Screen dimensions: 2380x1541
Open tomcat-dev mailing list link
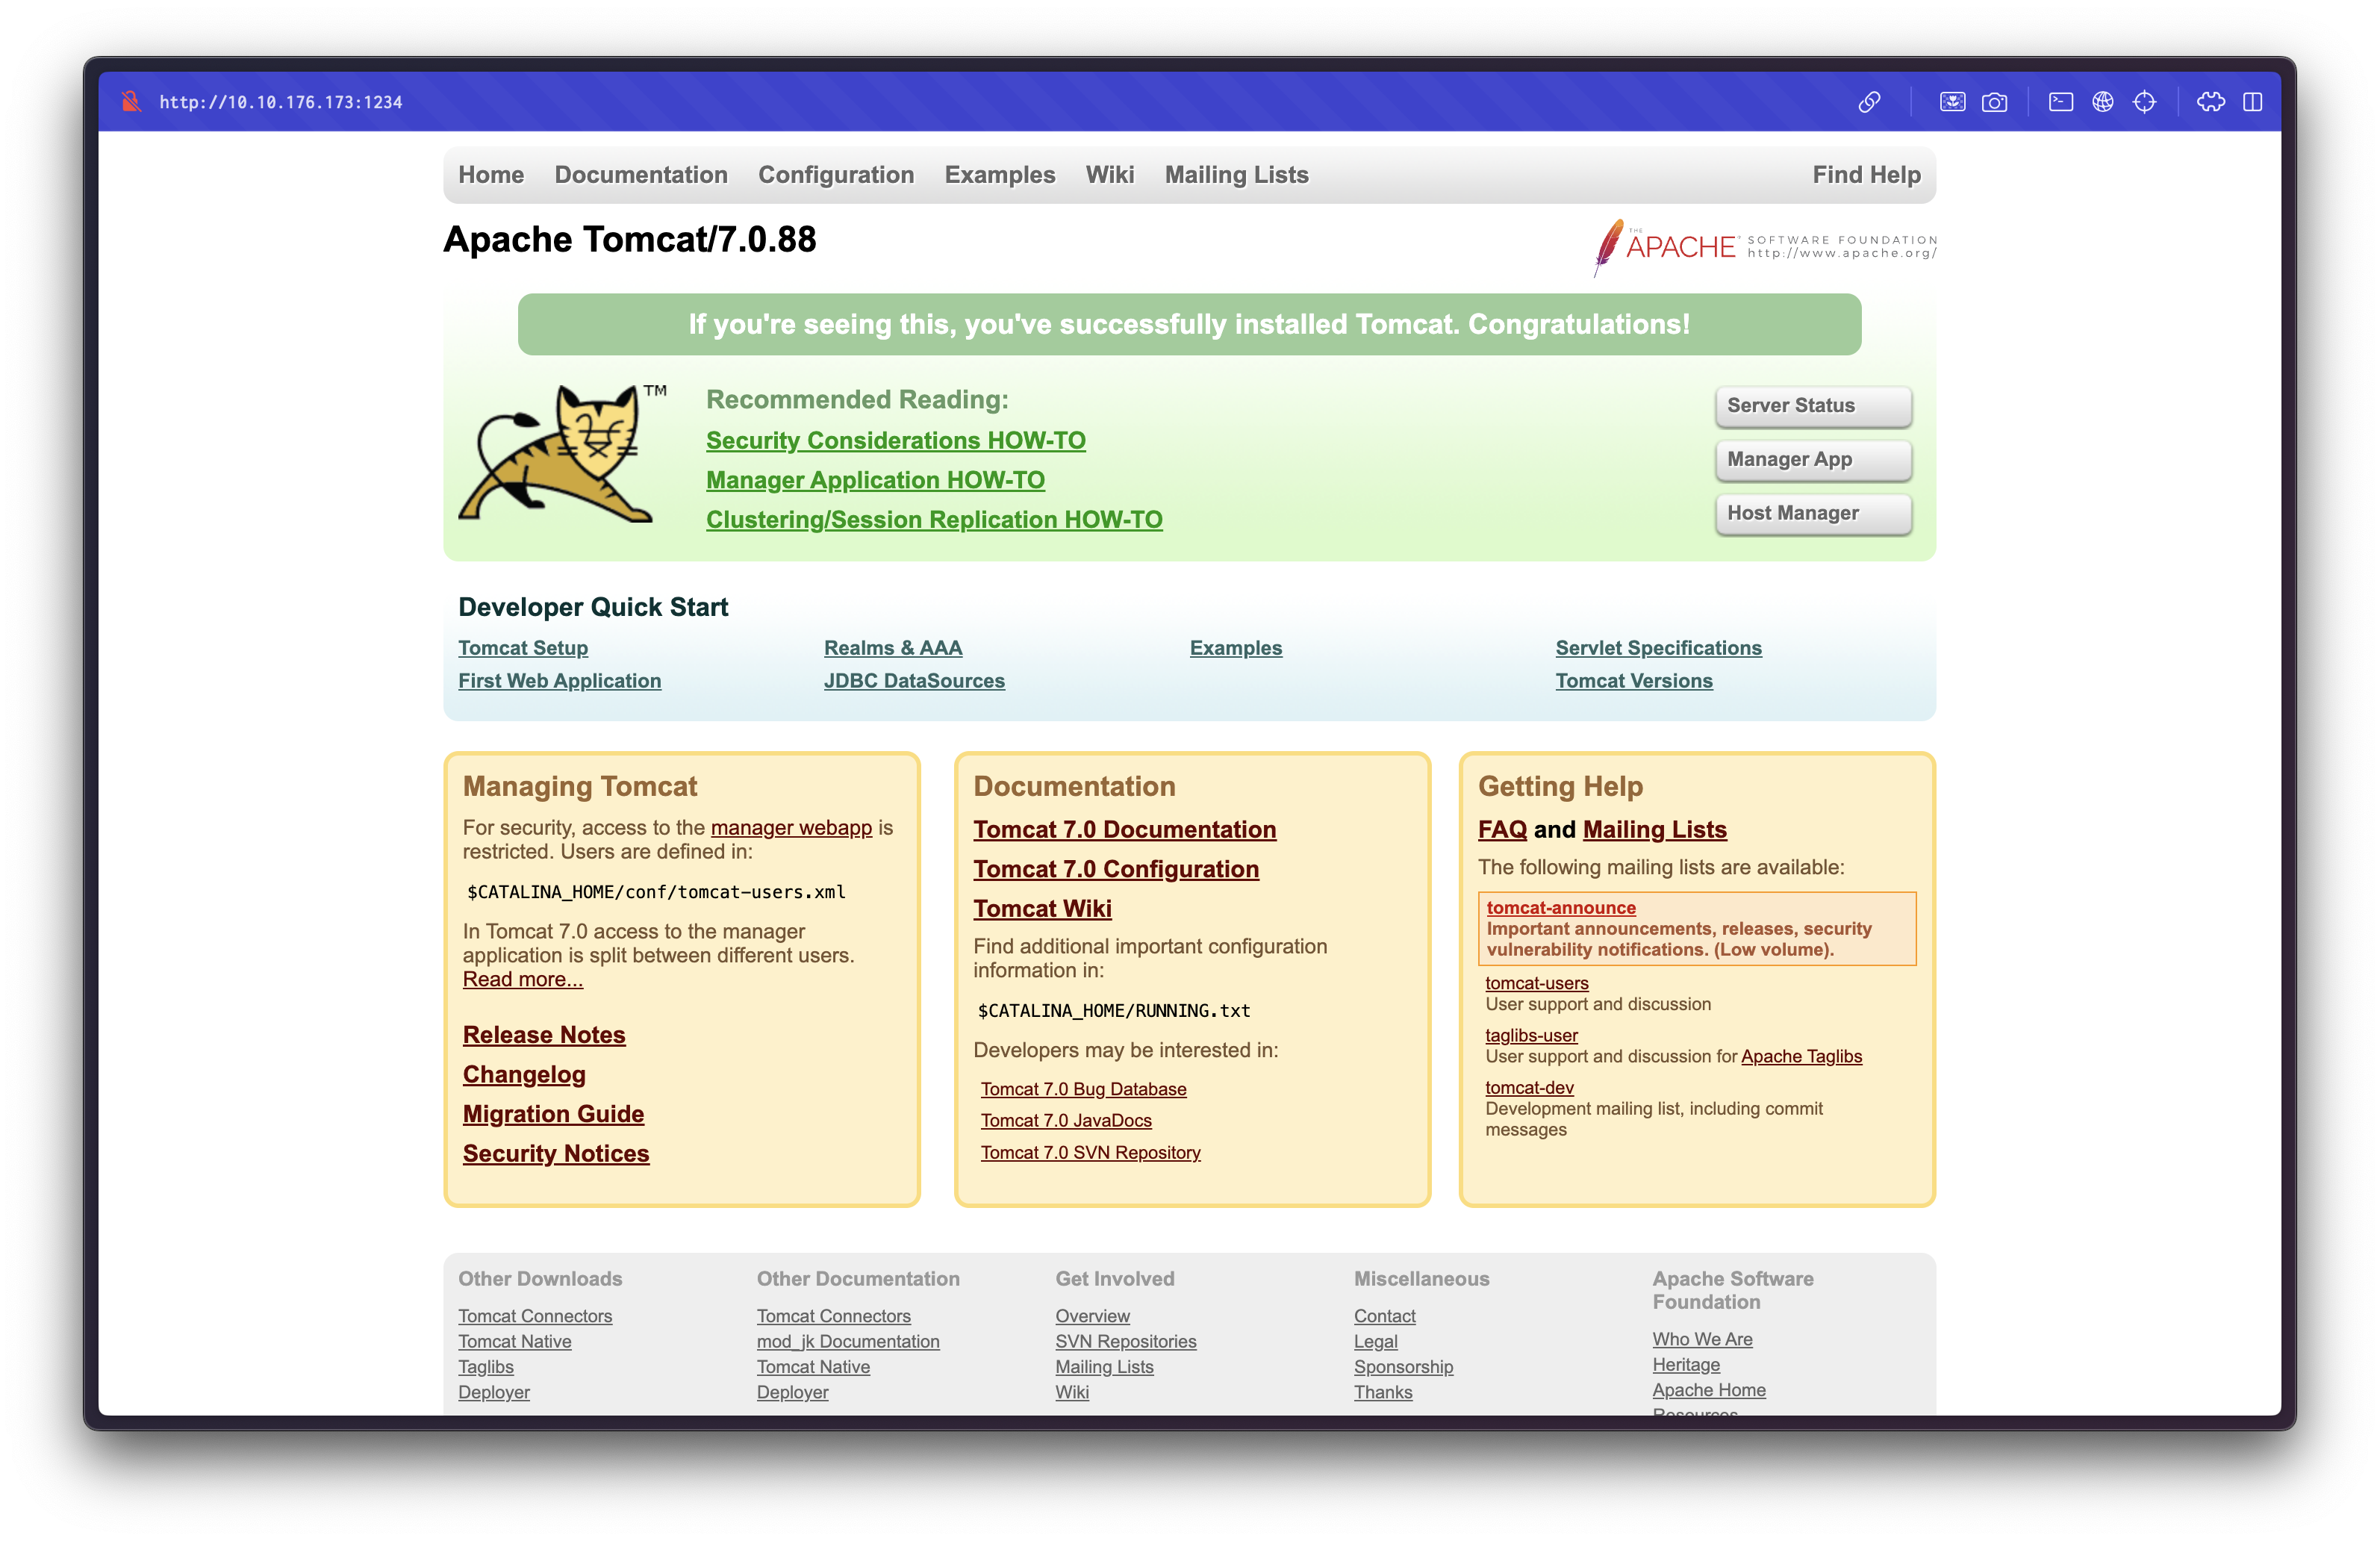[x=1529, y=1088]
